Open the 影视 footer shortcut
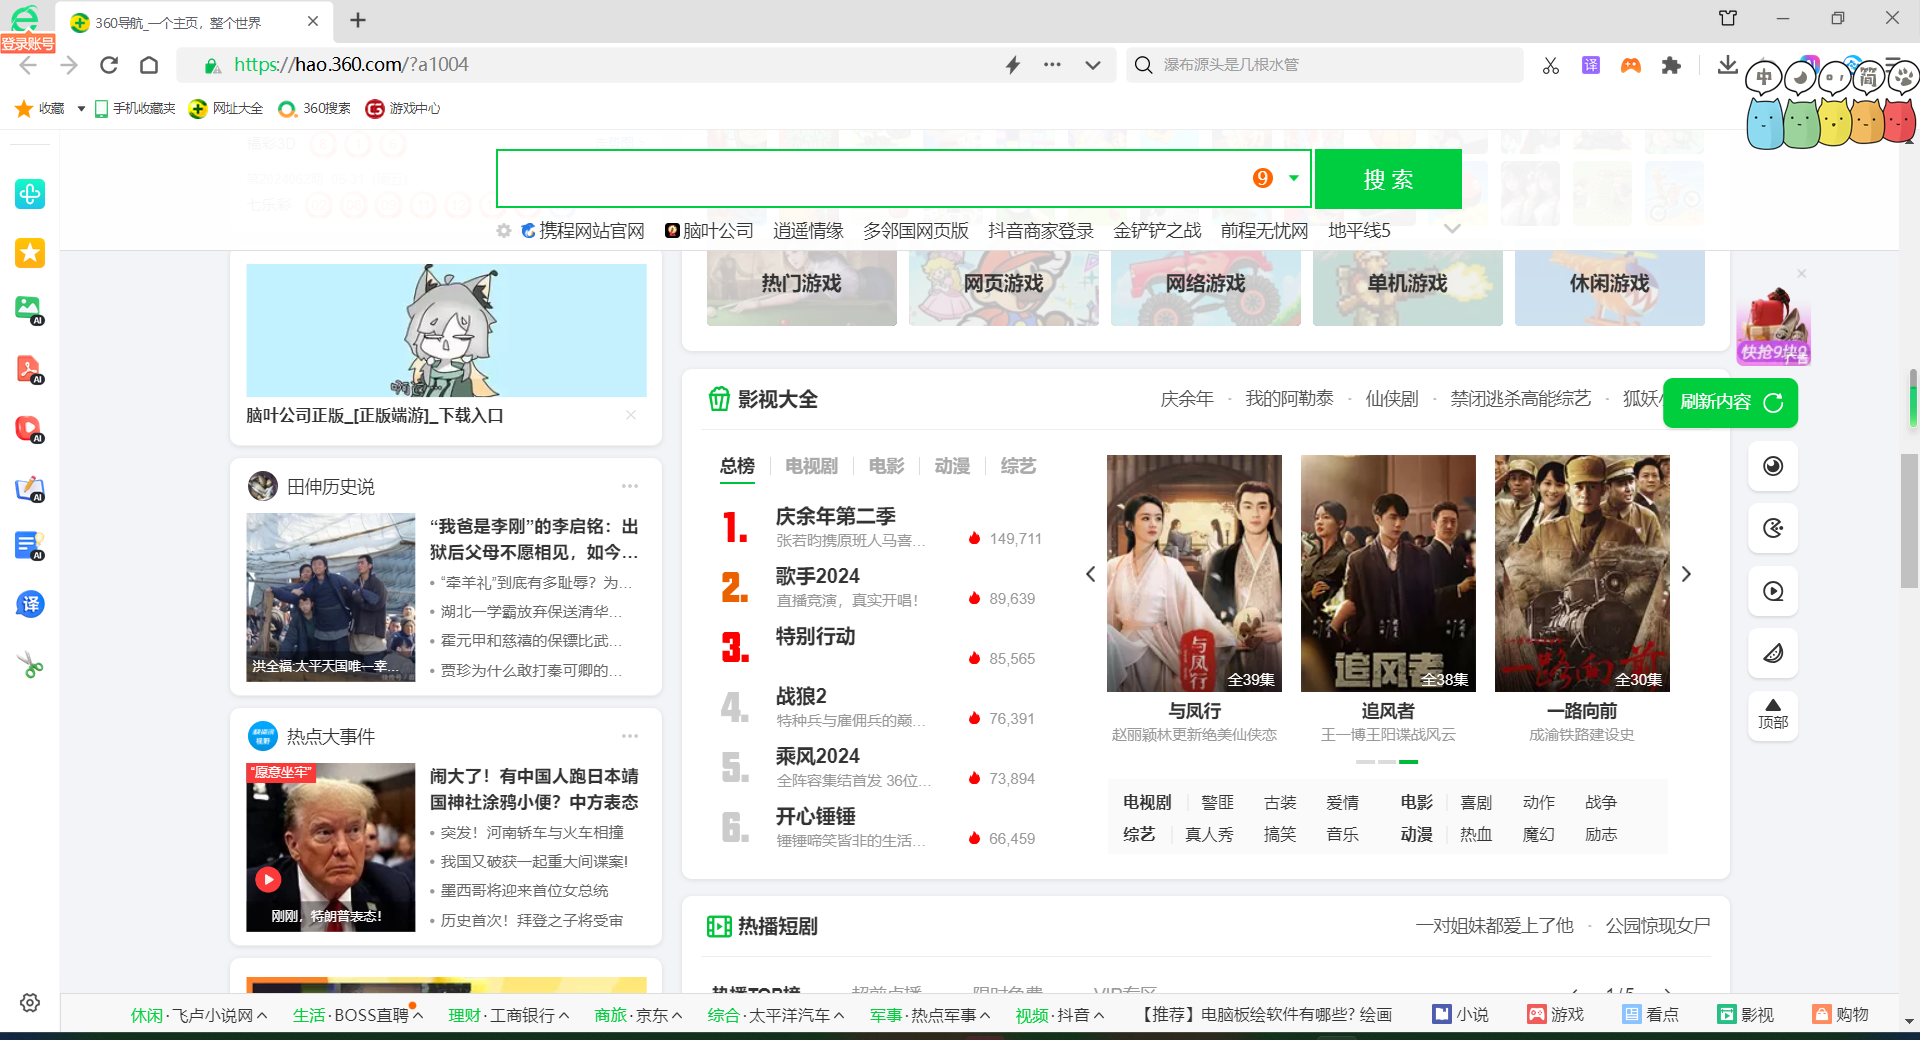Screen dimensions: 1920x1040 pos(1745,1015)
